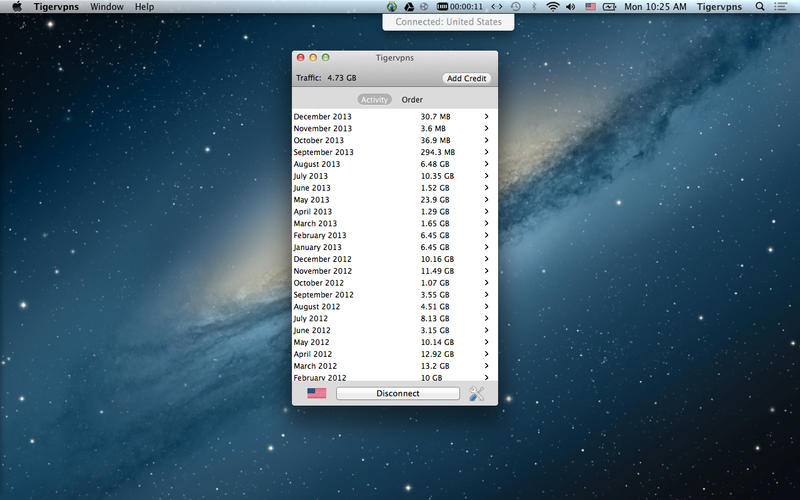Expand July 2013 activity details
The image size is (800, 500).
point(486,176)
